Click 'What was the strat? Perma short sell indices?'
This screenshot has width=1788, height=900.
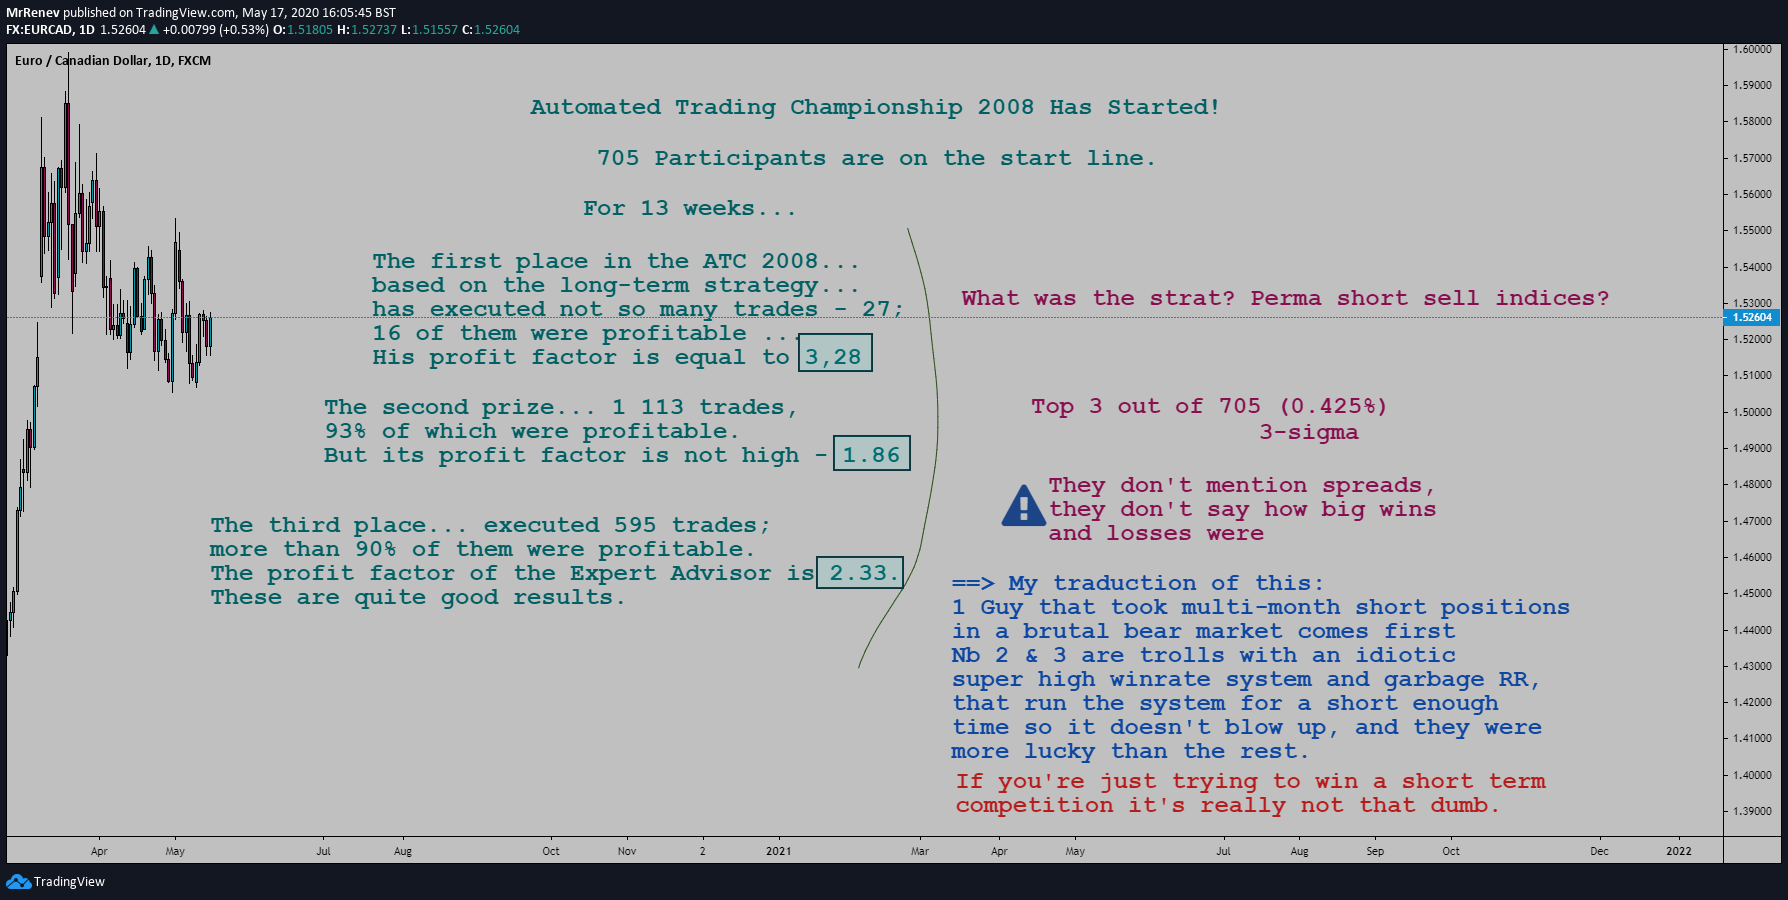[1285, 298]
